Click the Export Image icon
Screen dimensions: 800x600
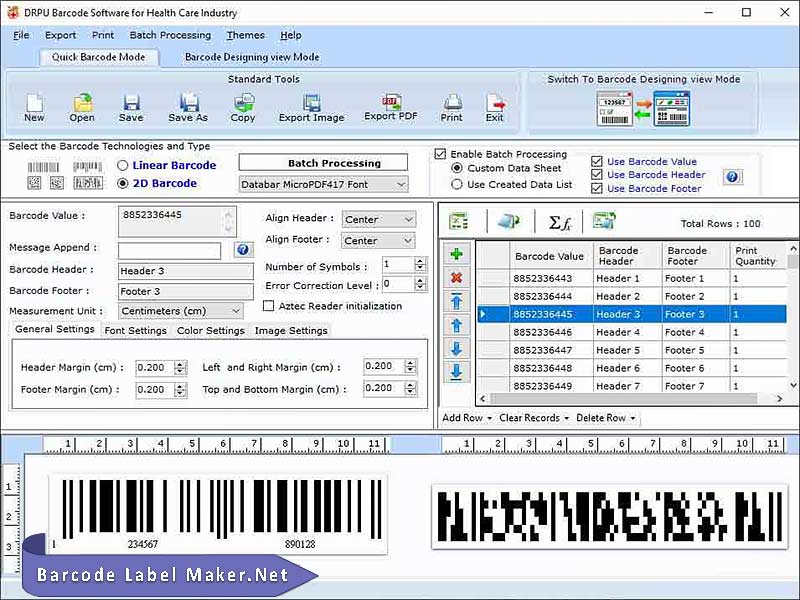click(x=311, y=108)
